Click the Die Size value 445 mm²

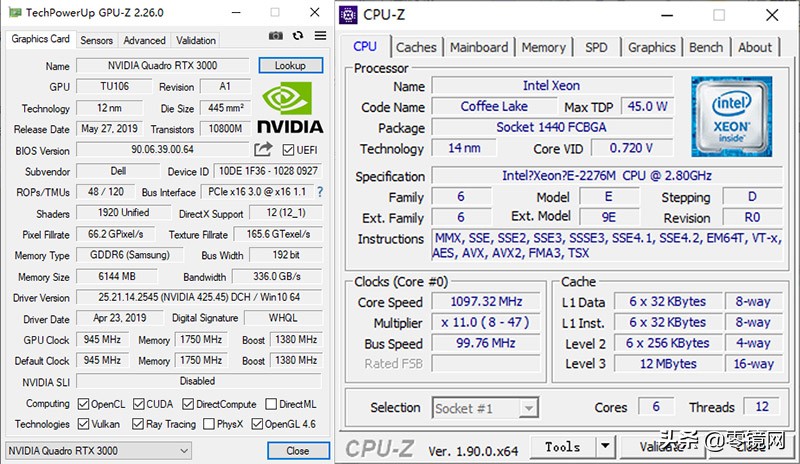pos(226,108)
